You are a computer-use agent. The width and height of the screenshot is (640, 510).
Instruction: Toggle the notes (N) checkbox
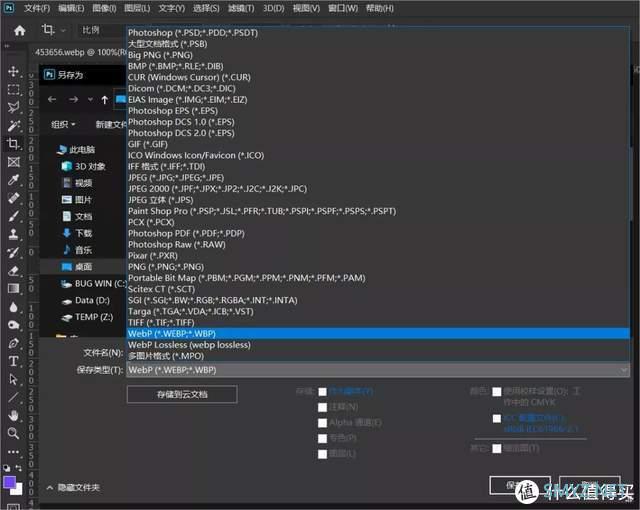322,407
